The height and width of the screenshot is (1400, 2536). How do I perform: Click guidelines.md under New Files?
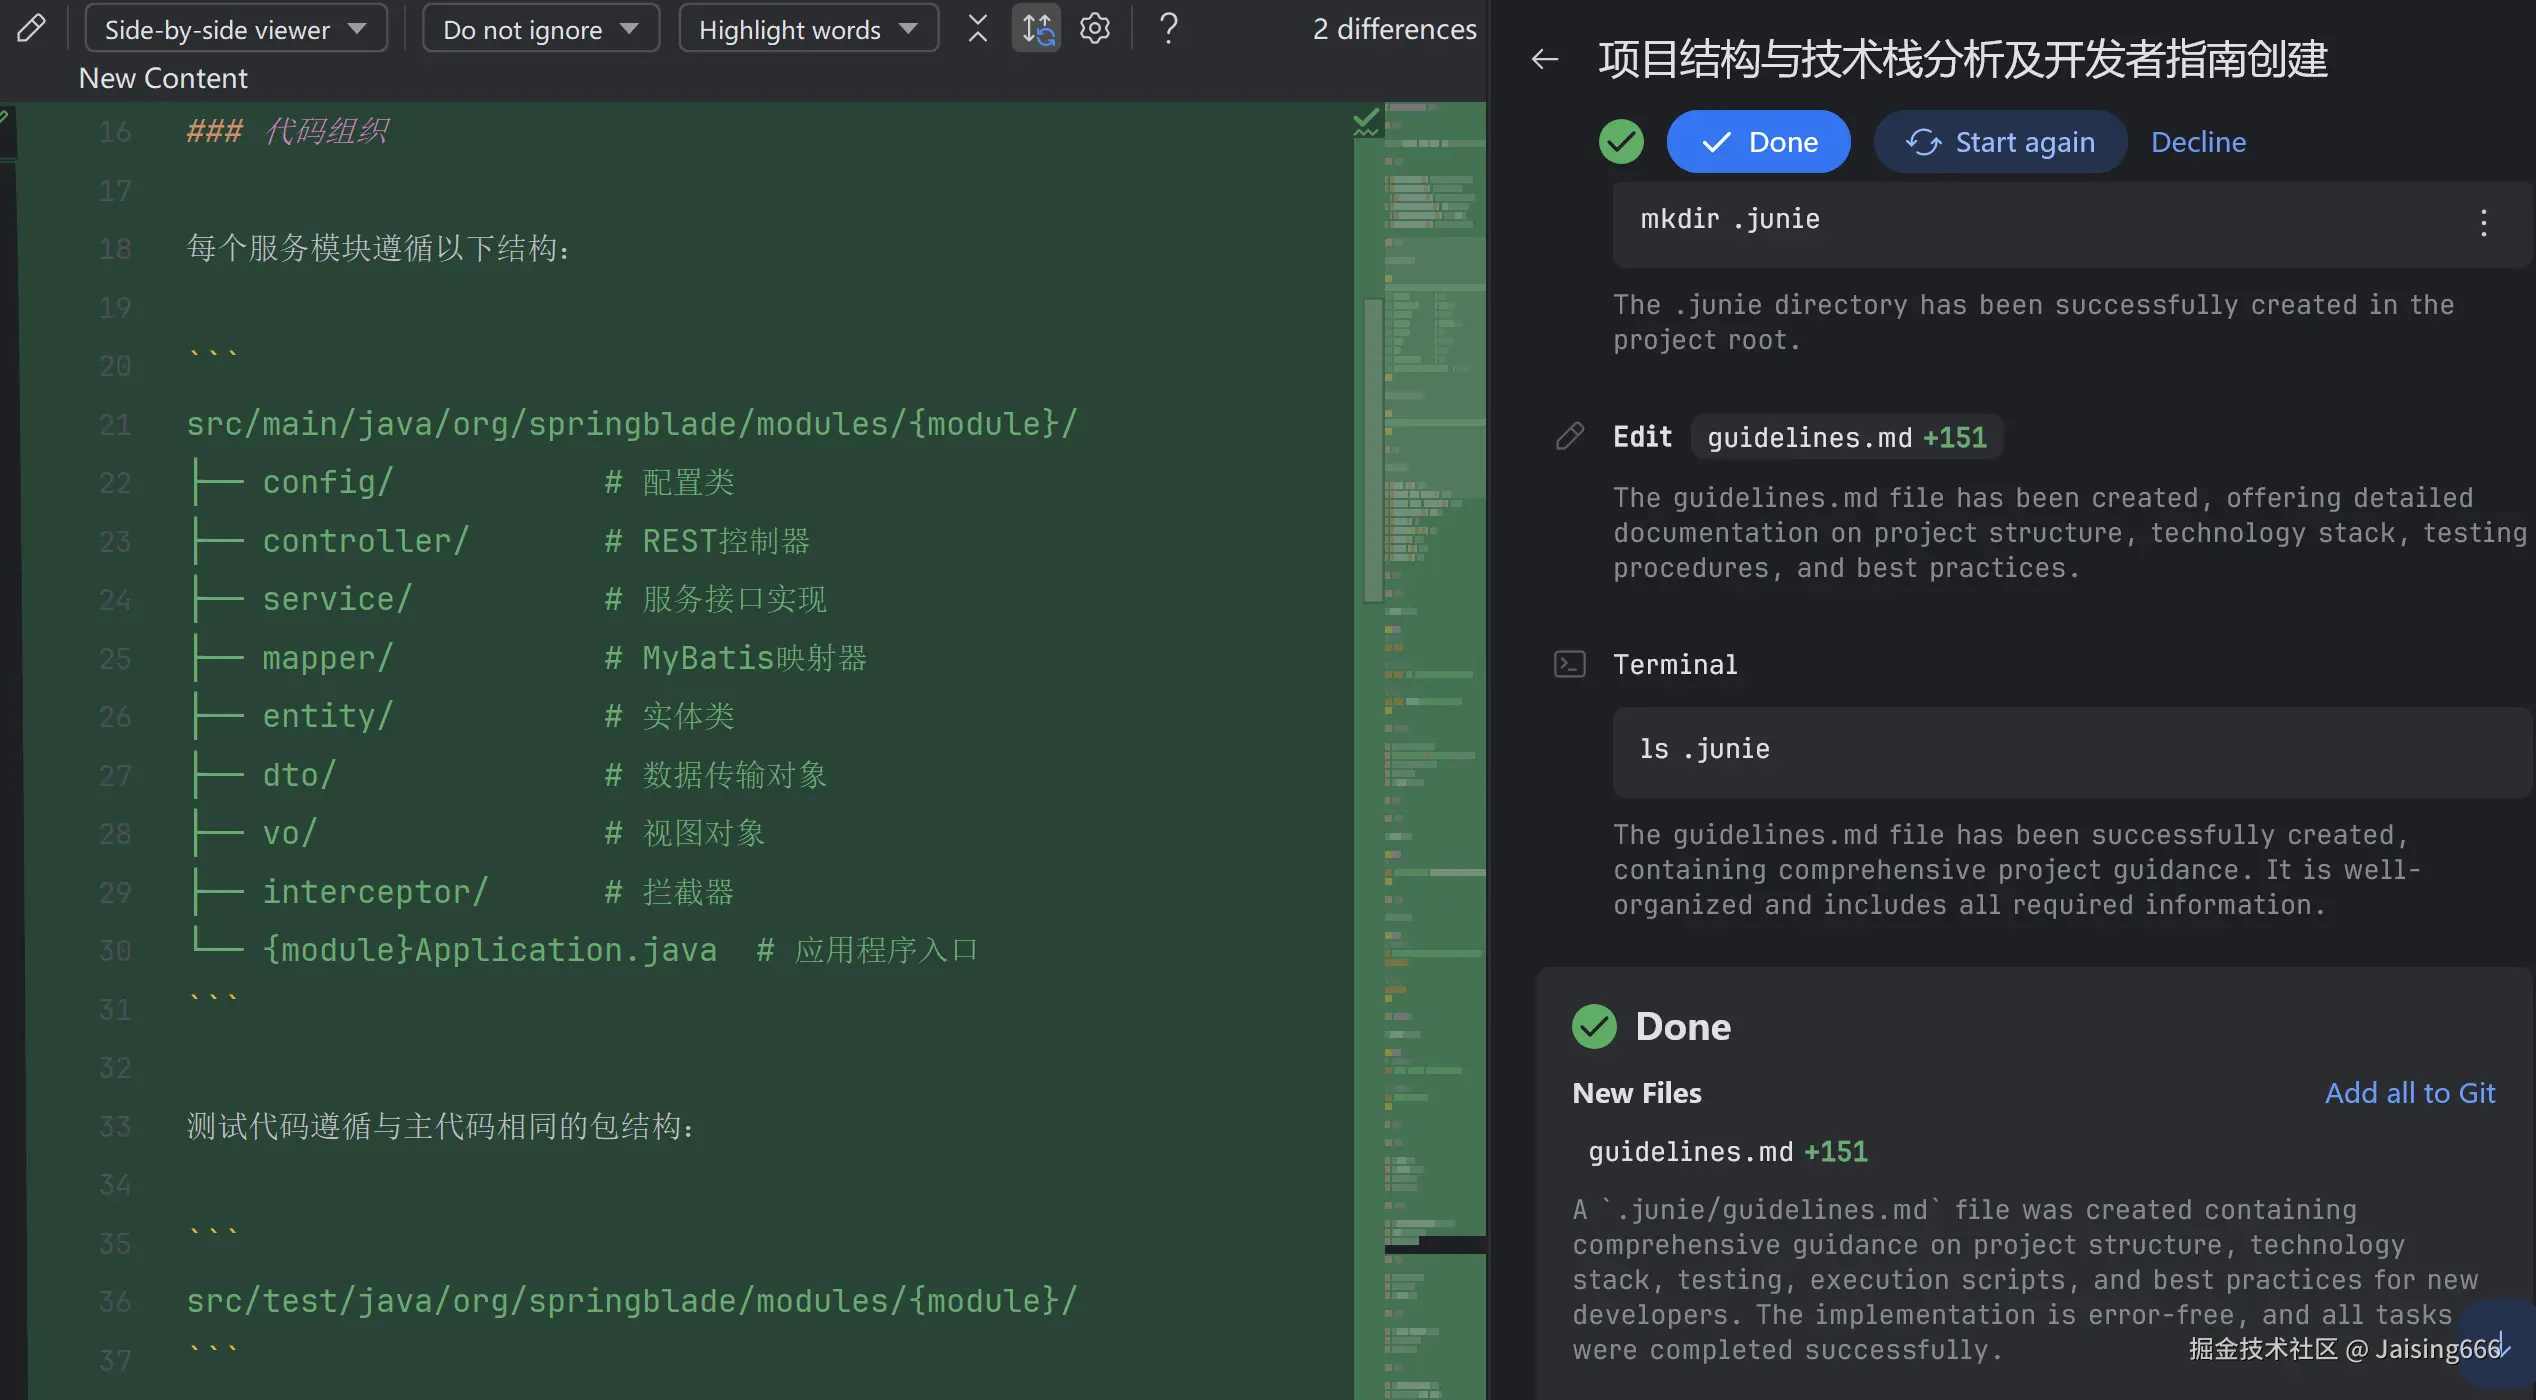tap(1690, 1152)
